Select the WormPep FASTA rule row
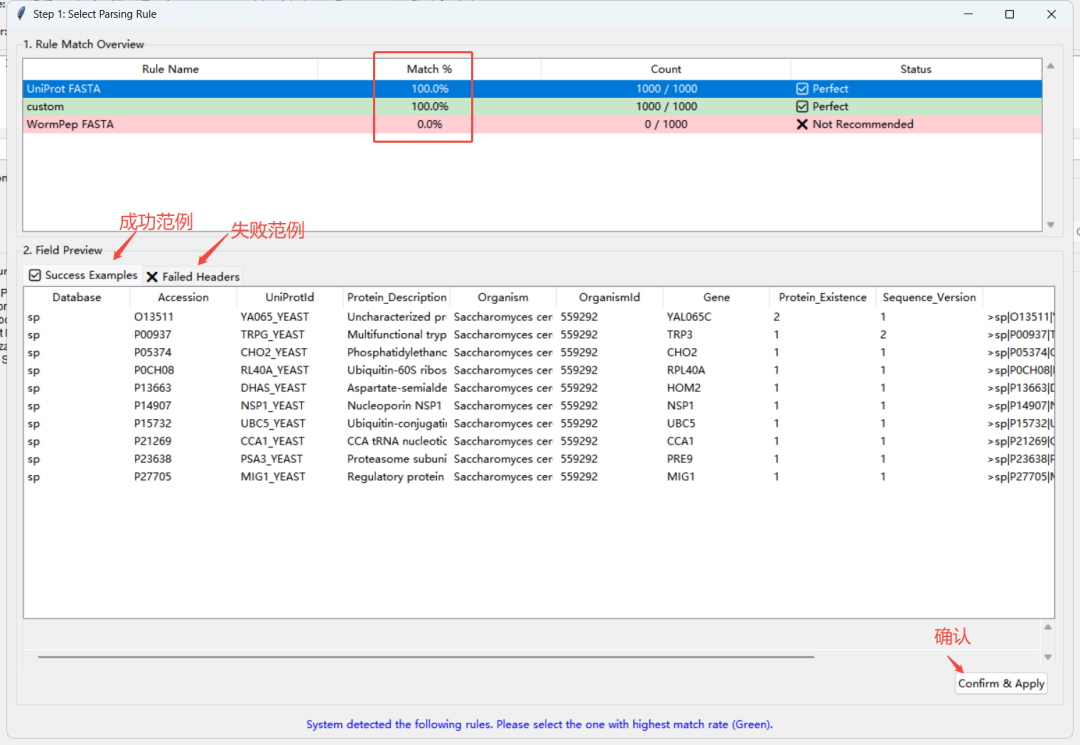The width and height of the screenshot is (1080, 745). pos(532,125)
